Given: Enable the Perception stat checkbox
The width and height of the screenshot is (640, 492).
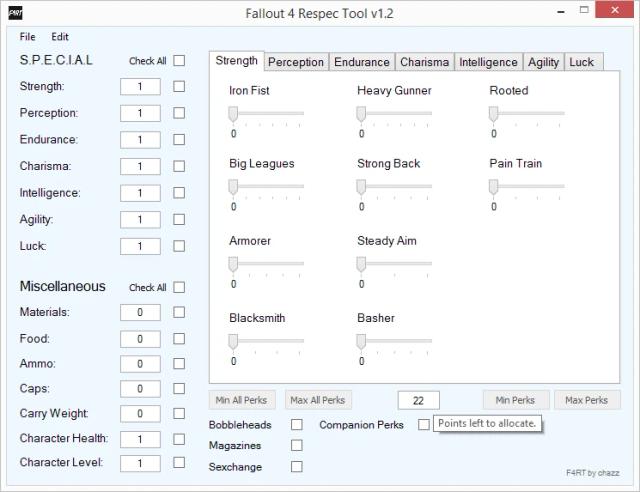Looking at the screenshot, I should (179, 113).
